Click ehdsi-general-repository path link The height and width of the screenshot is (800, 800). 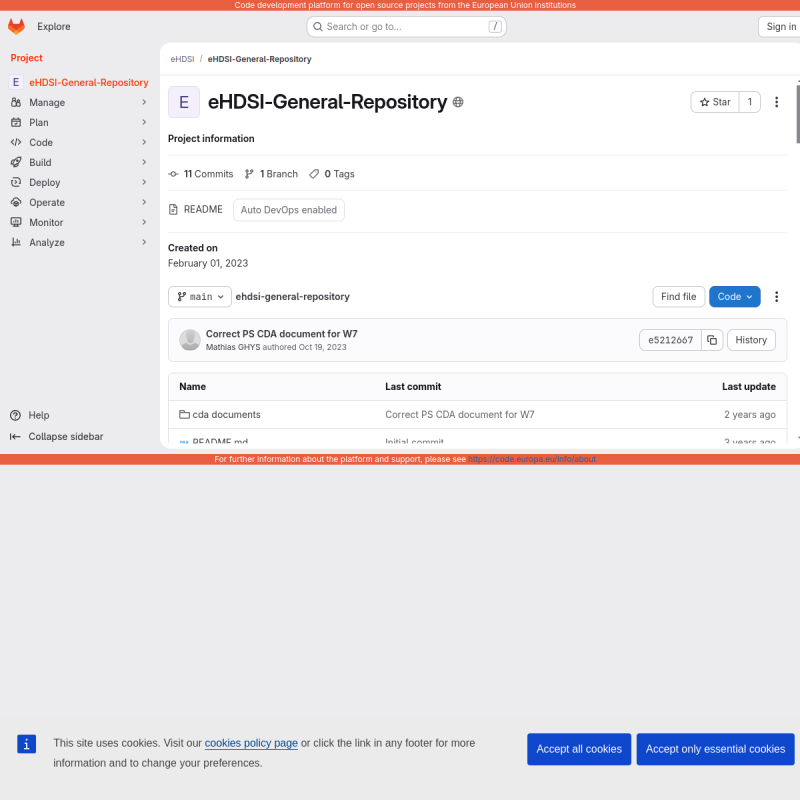[x=292, y=296]
